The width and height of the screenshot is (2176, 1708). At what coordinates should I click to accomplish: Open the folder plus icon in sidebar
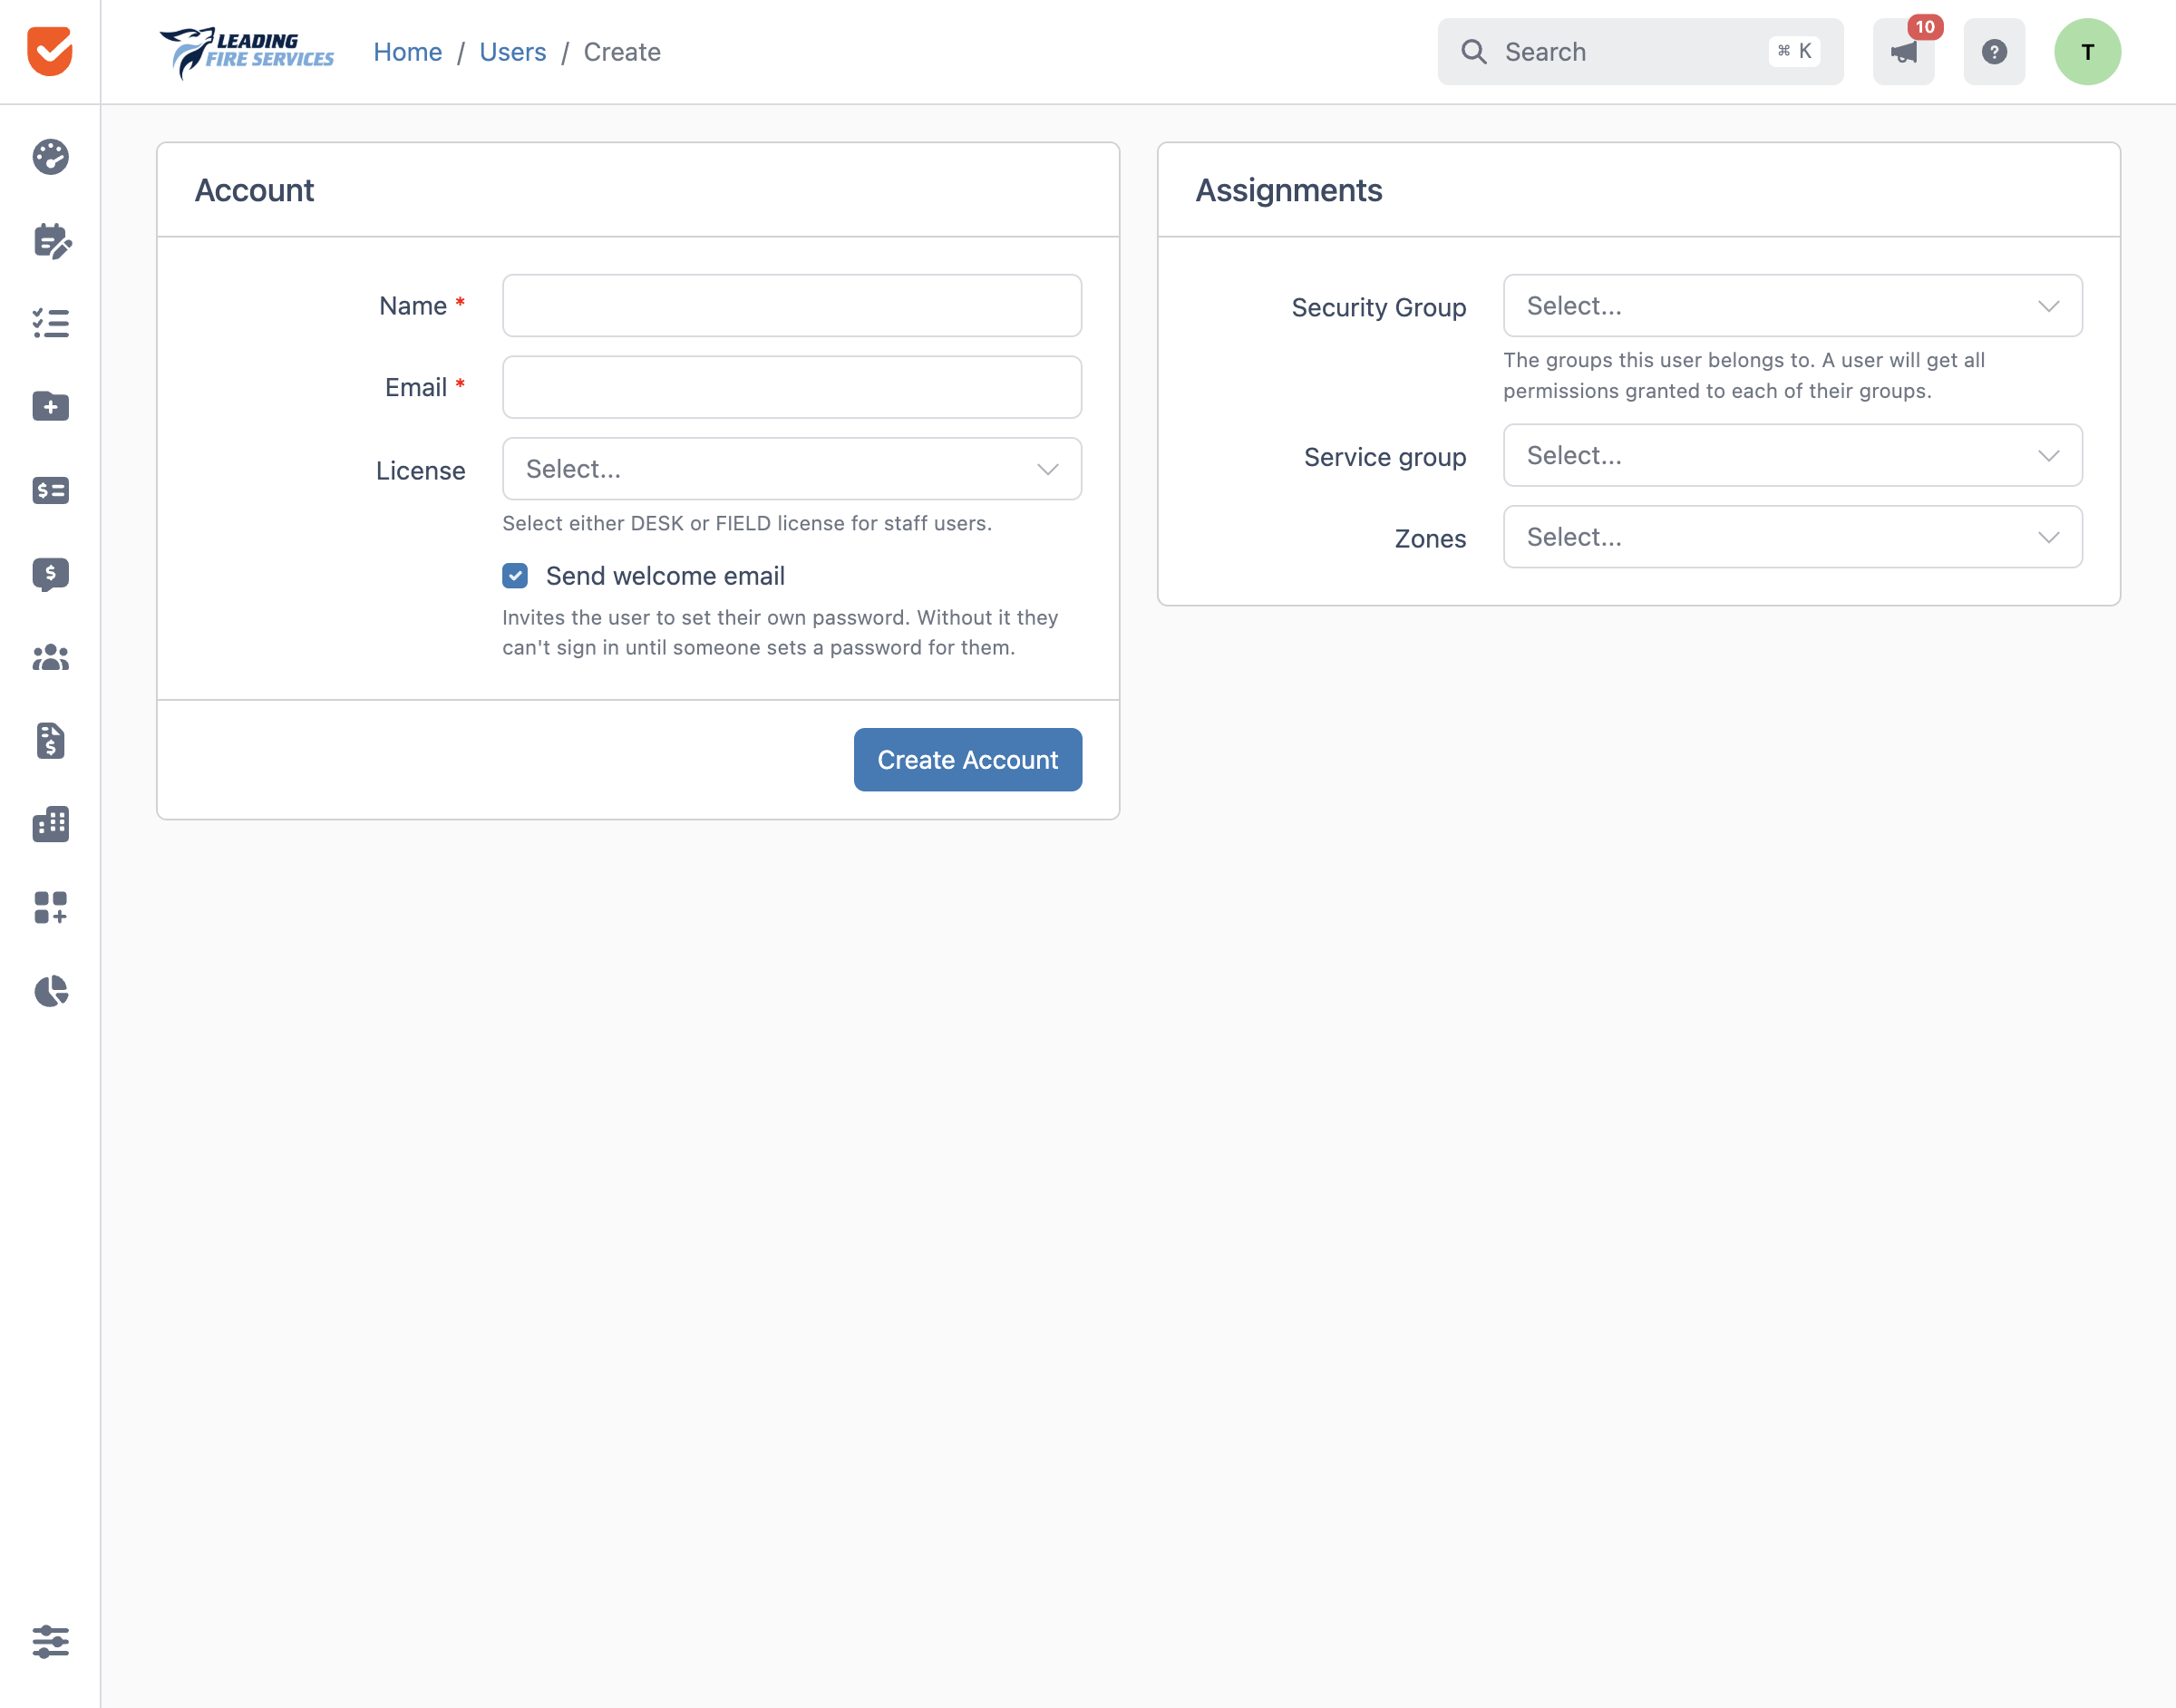point(50,406)
